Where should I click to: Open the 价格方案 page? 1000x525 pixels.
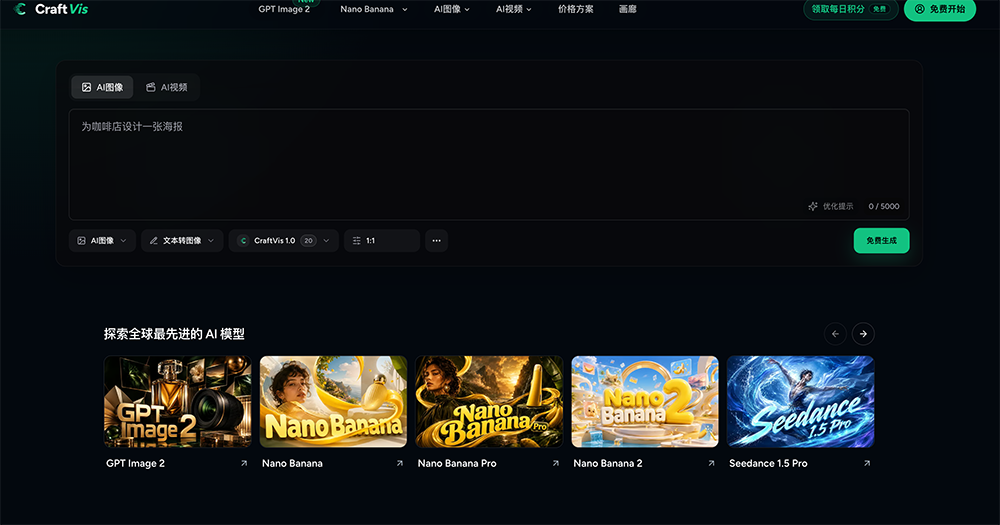[576, 9]
